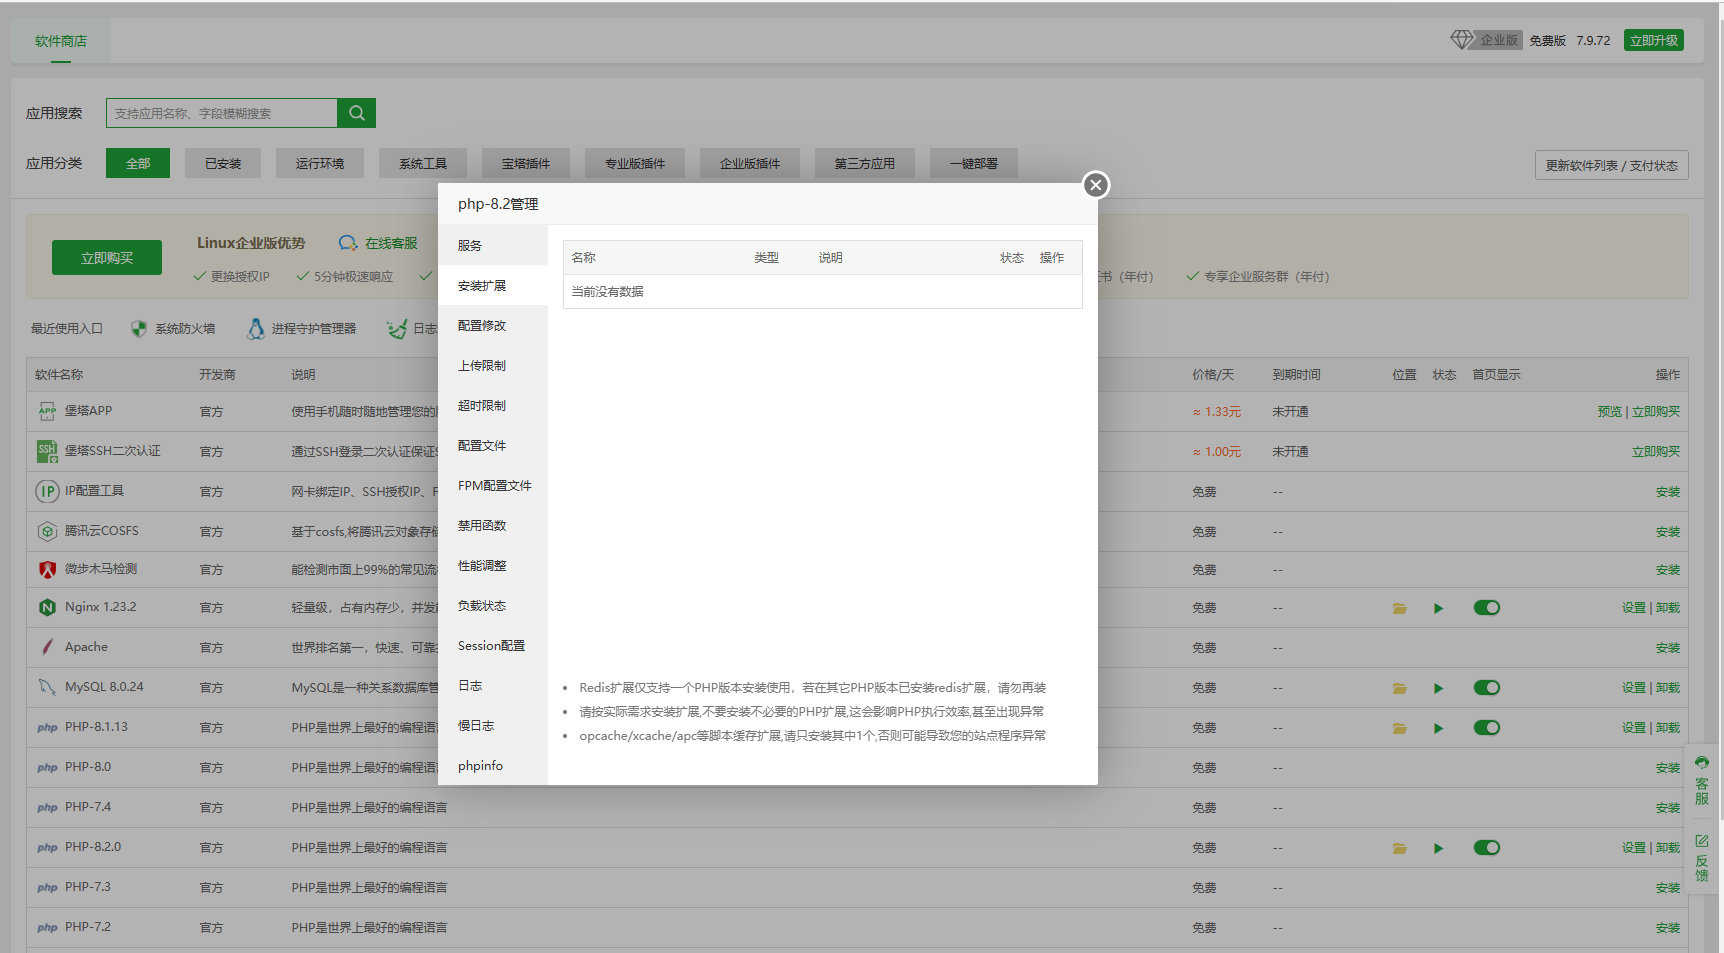This screenshot has height=953, width=1724.
Task: Filter by 企业版插件 category
Action: 750,163
